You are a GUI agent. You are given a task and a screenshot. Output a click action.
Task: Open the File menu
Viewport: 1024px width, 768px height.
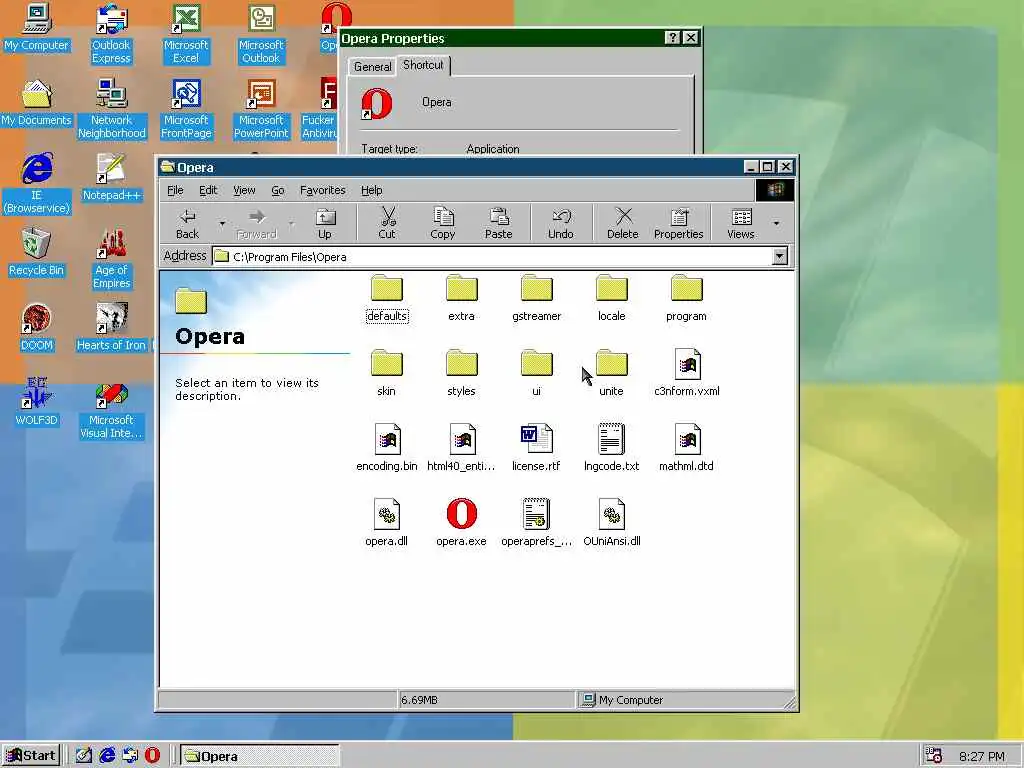[175, 190]
